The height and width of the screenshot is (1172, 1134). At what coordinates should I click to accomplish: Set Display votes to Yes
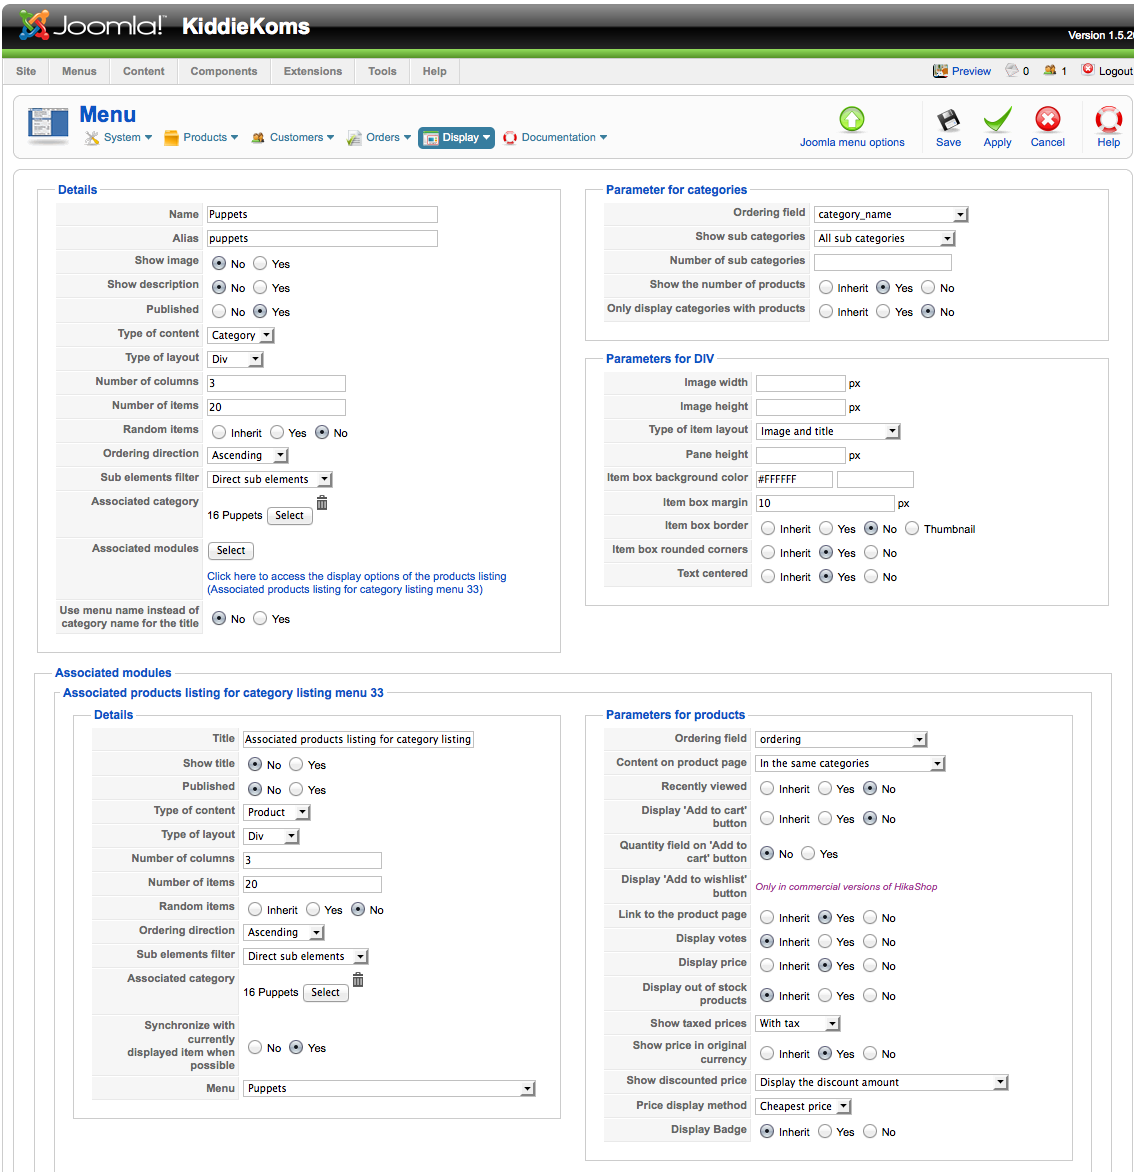coord(825,942)
